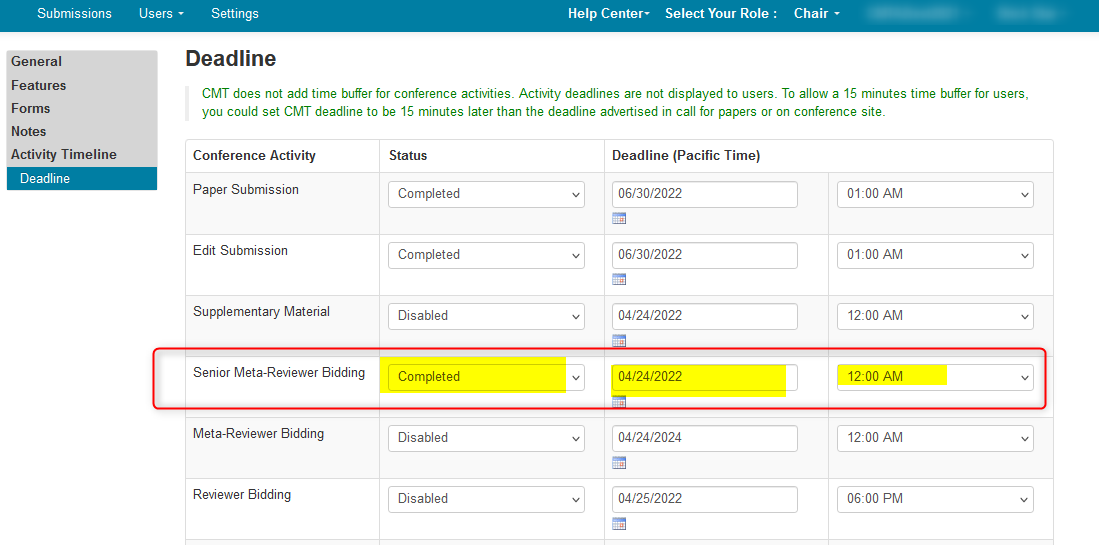1099x545 pixels.
Task: Open calendar picker for Edit Submission deadline
Action: pos(619,279)
